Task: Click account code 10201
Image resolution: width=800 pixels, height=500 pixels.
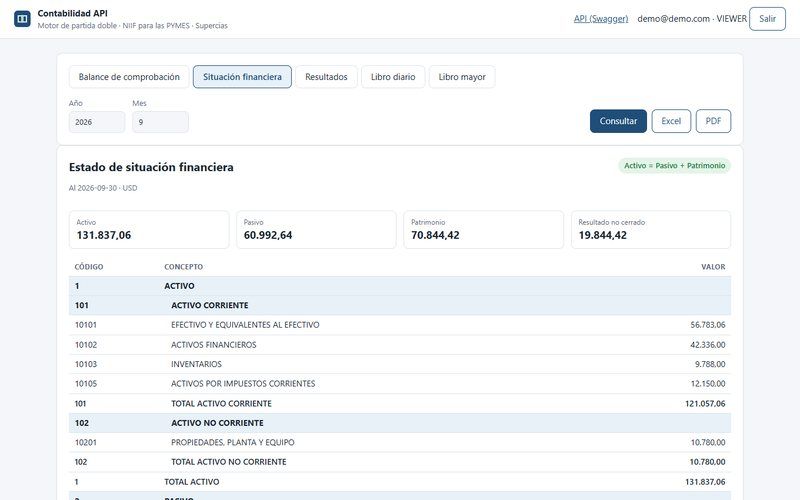Action: 86,442
